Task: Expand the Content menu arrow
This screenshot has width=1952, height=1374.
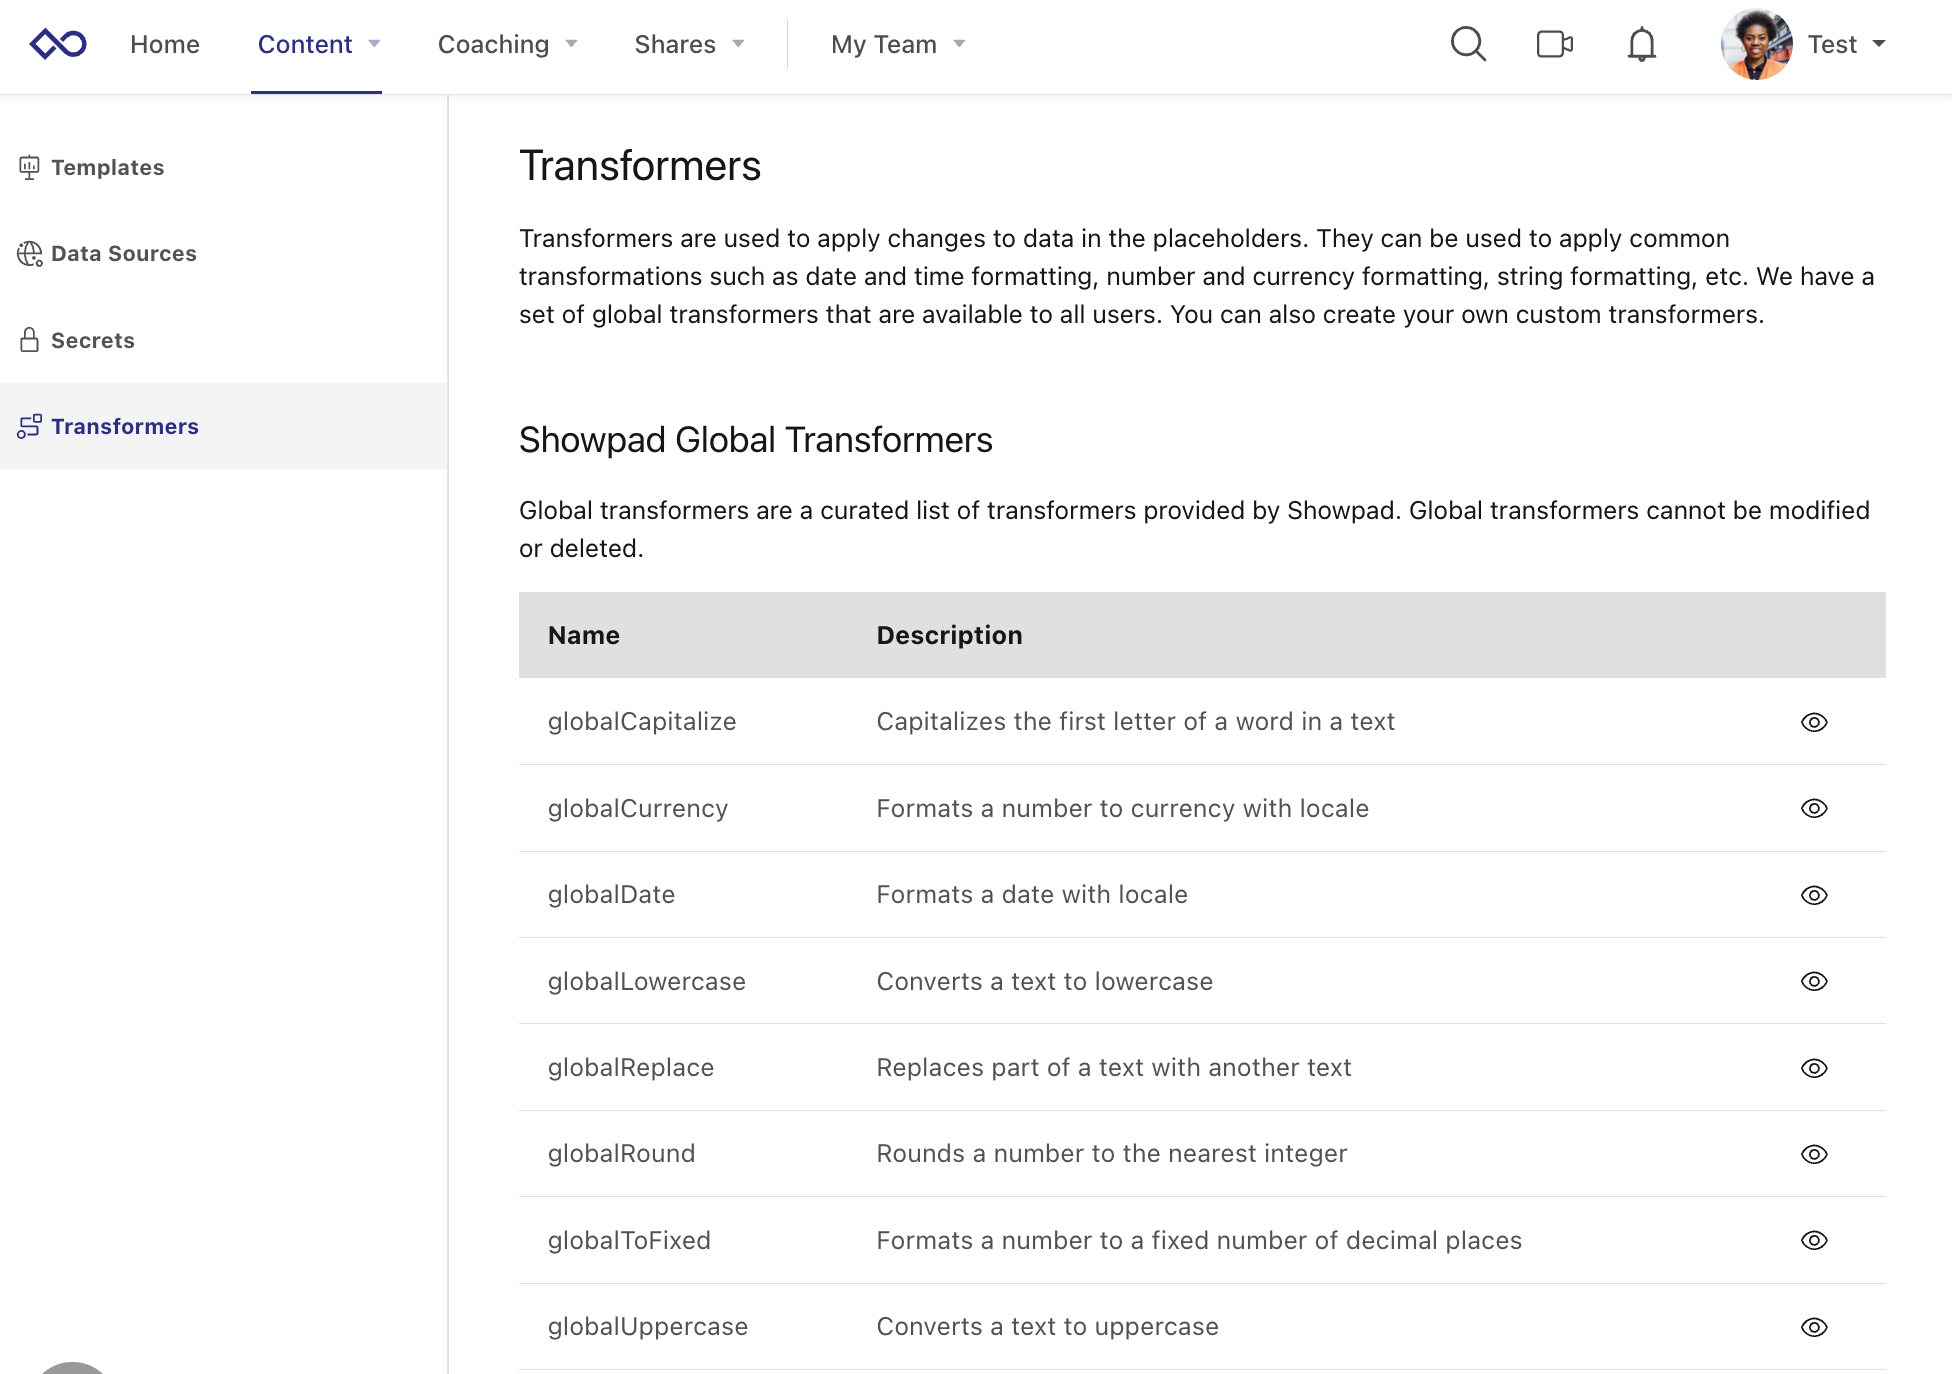Action: click(x=374, y=44)
